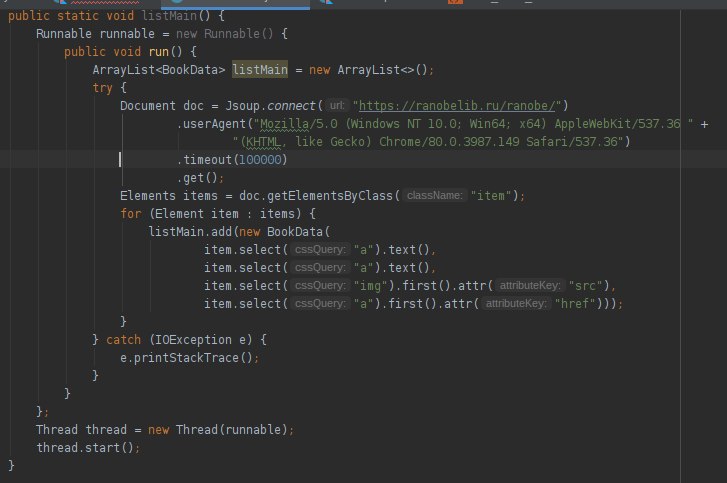
Task: Click the "href" string literal
Action: tap(574, 304)
